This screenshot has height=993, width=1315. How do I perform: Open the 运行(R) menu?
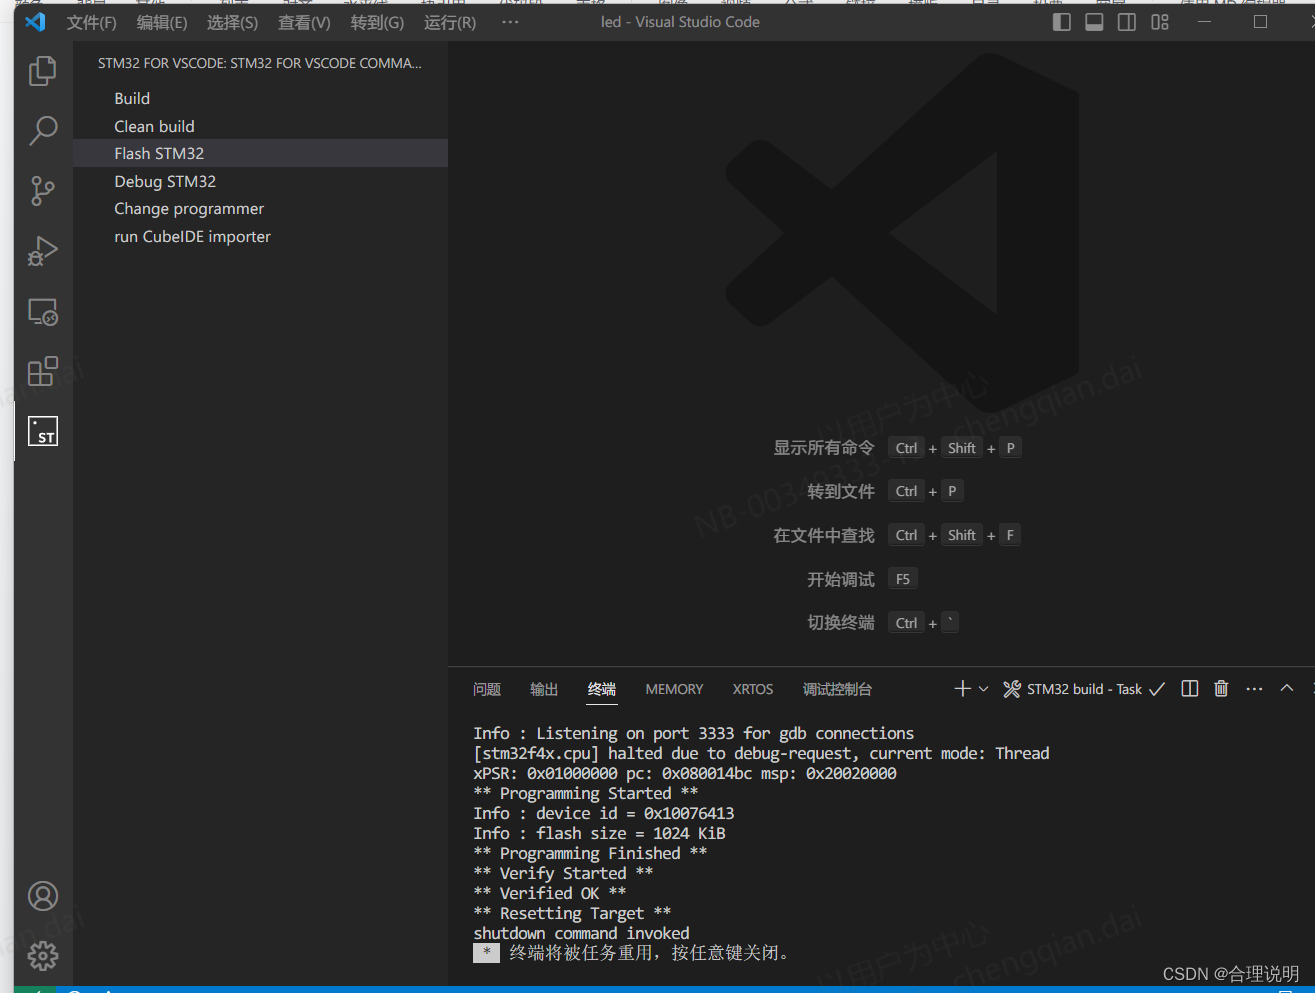pyautogui.click(x=450, y=22)
